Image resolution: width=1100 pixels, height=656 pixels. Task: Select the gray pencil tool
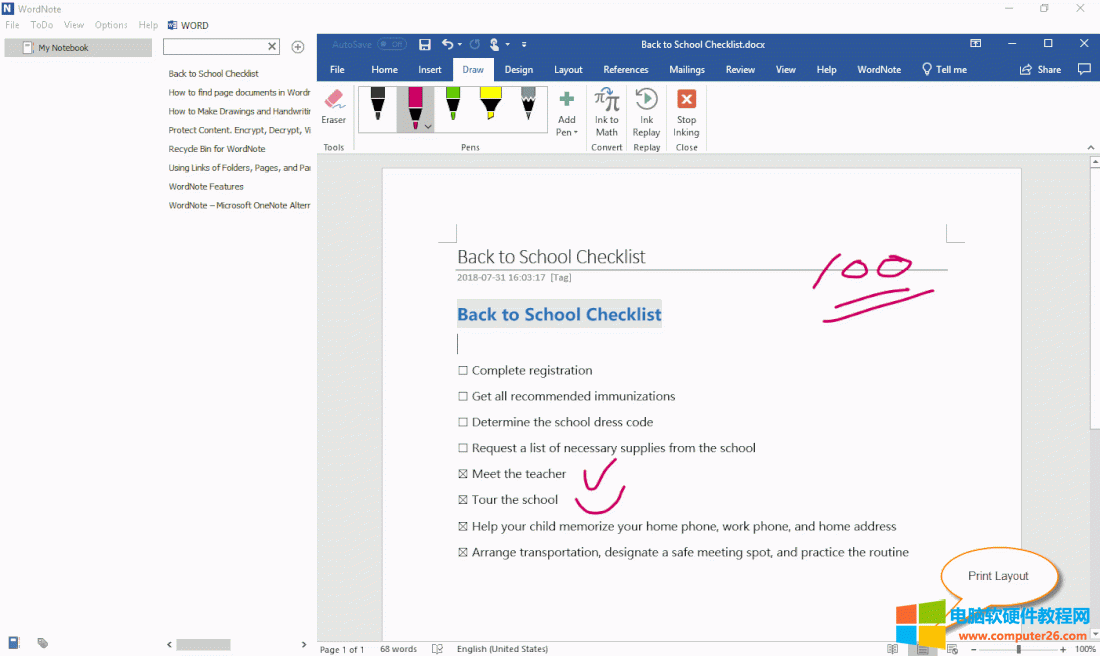click(528, 105)
